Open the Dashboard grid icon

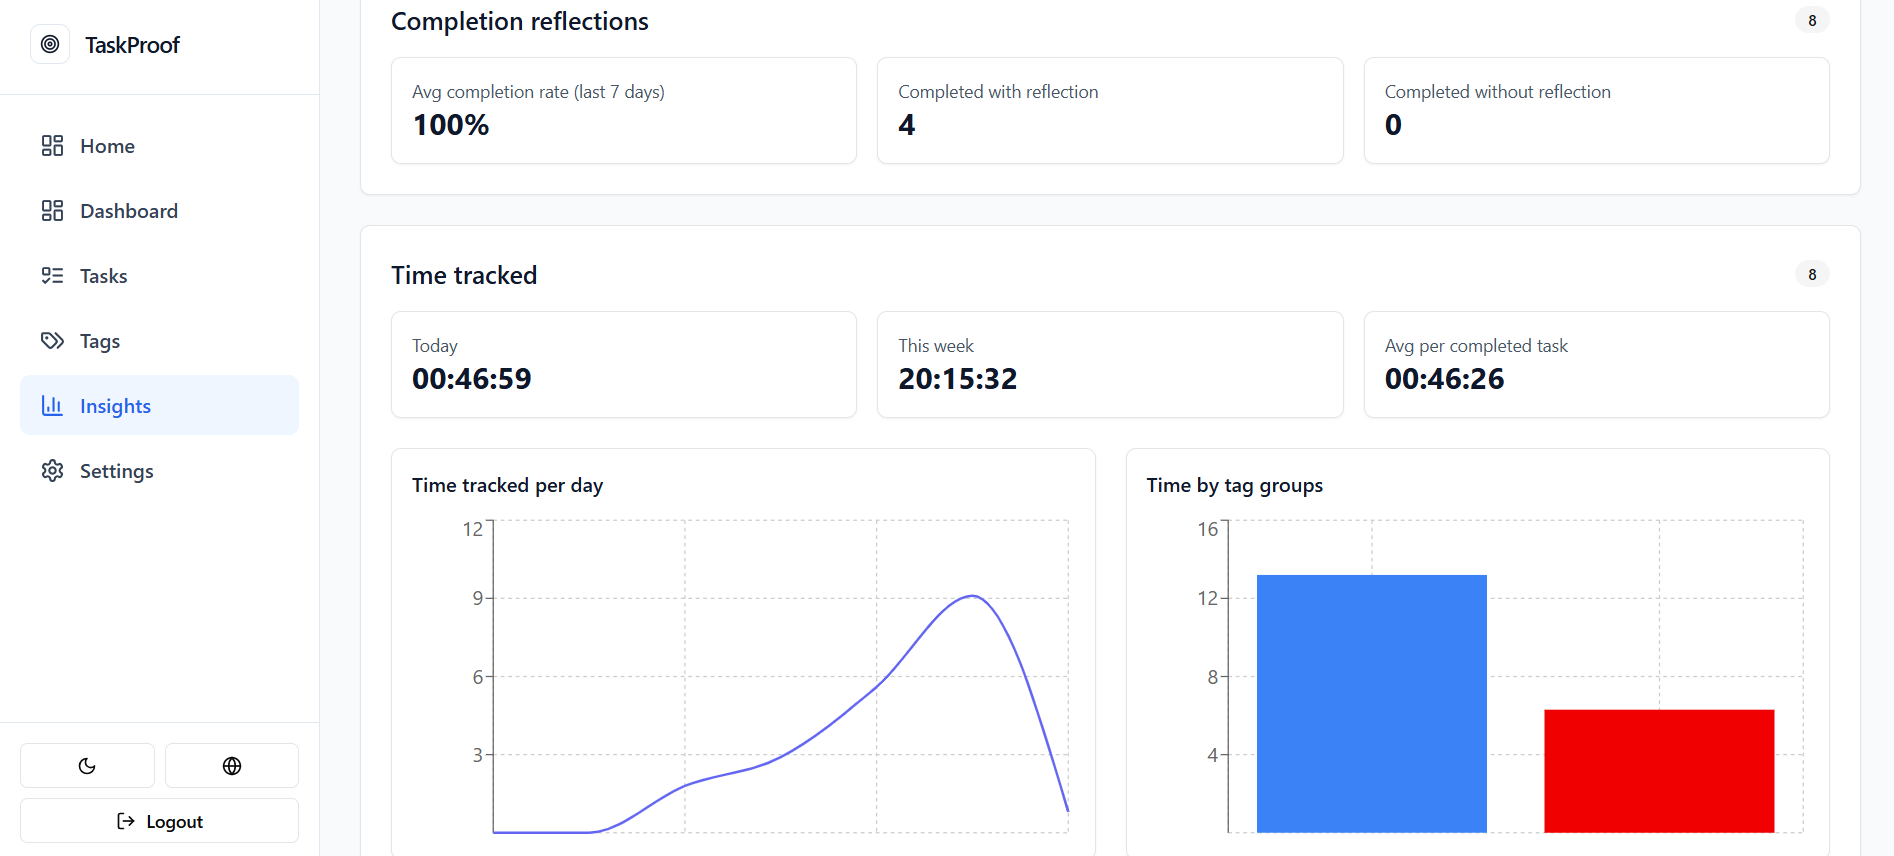52,210
